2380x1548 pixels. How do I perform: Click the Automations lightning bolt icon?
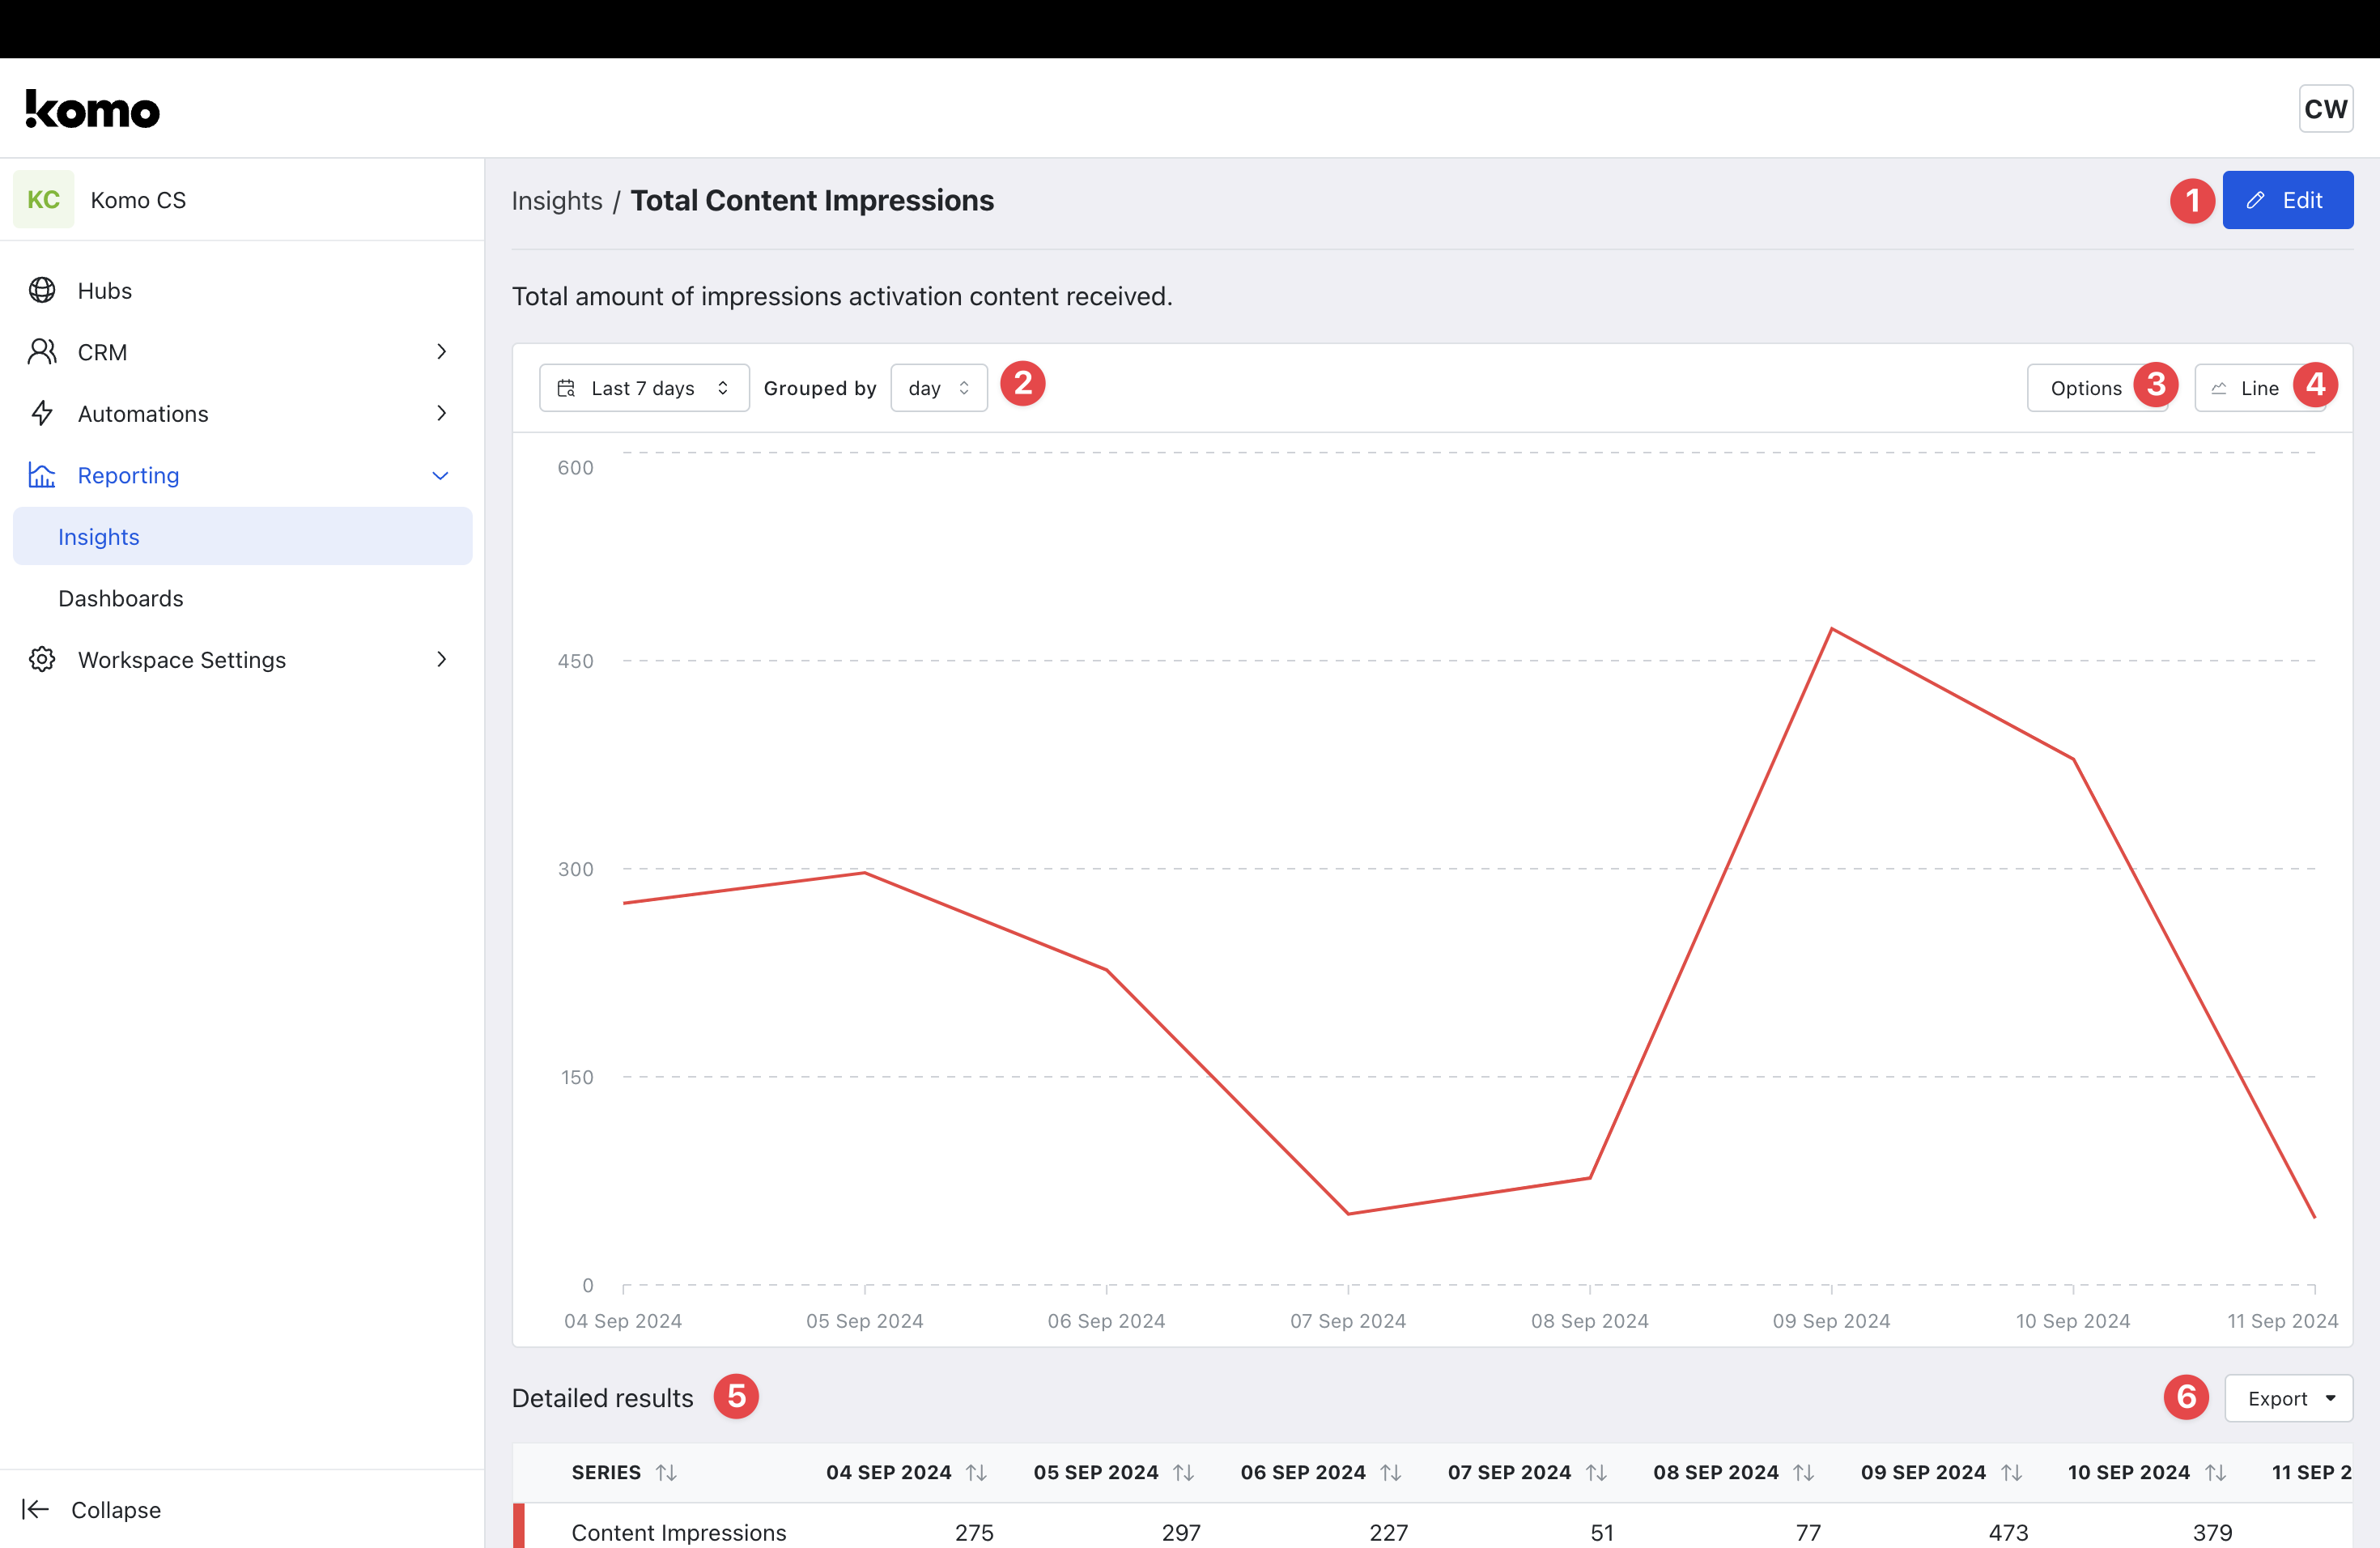click(x=42, y=413)
